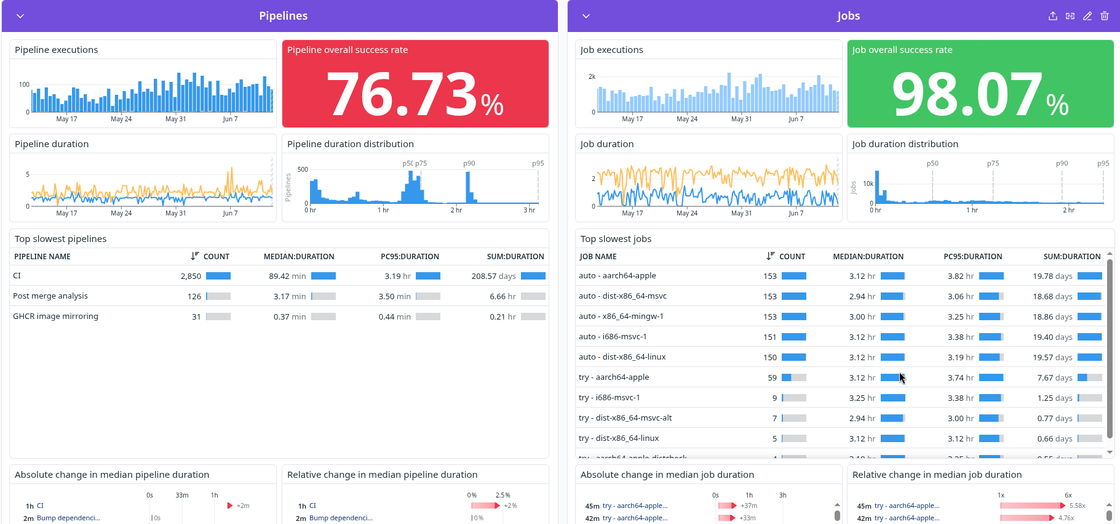Select the auto - aarch64-apple job row
This screenshot has width=1120, height=524.
tap(841, 276)
